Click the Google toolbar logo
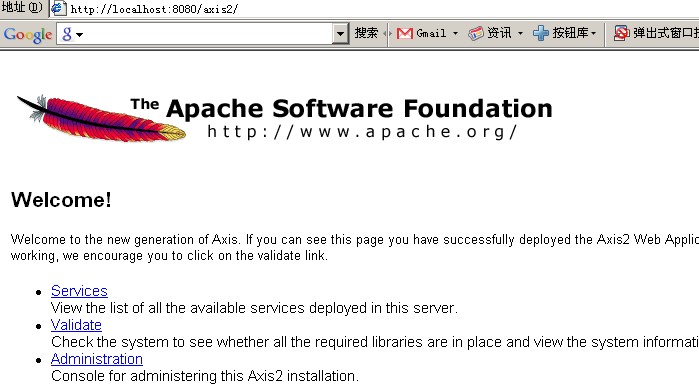 [x=28, y=34]
